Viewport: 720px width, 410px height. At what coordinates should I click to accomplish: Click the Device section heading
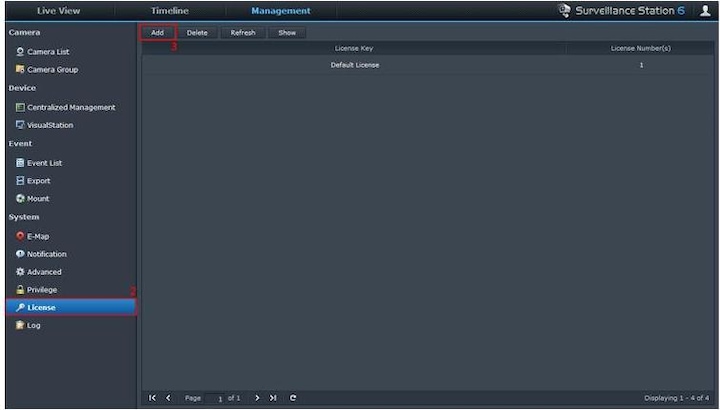[x=22, y=88]
